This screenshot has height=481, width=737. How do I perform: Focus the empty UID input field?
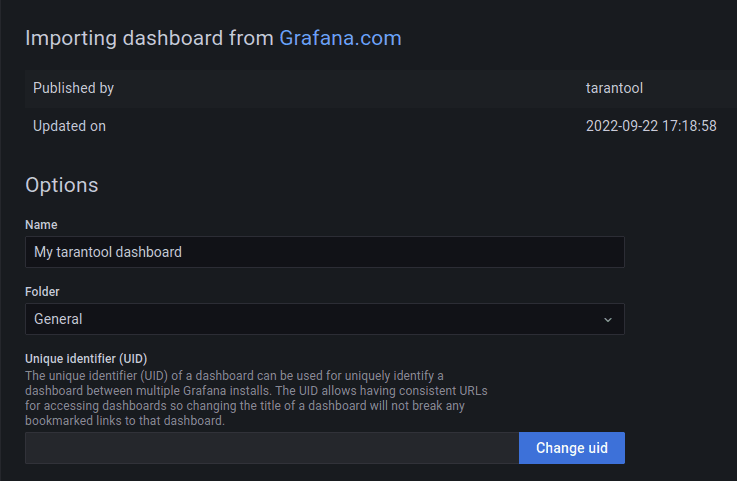pyautogui.click(x=272, y=448)
